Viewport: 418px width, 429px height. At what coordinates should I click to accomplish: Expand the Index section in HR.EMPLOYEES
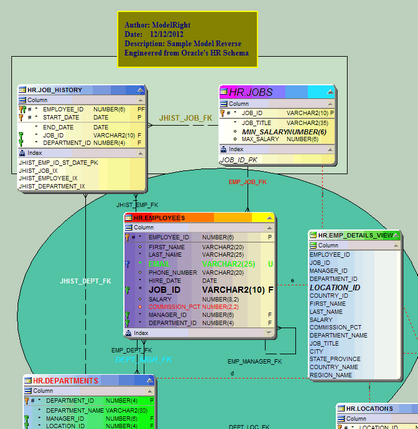[x=269, y=333]
